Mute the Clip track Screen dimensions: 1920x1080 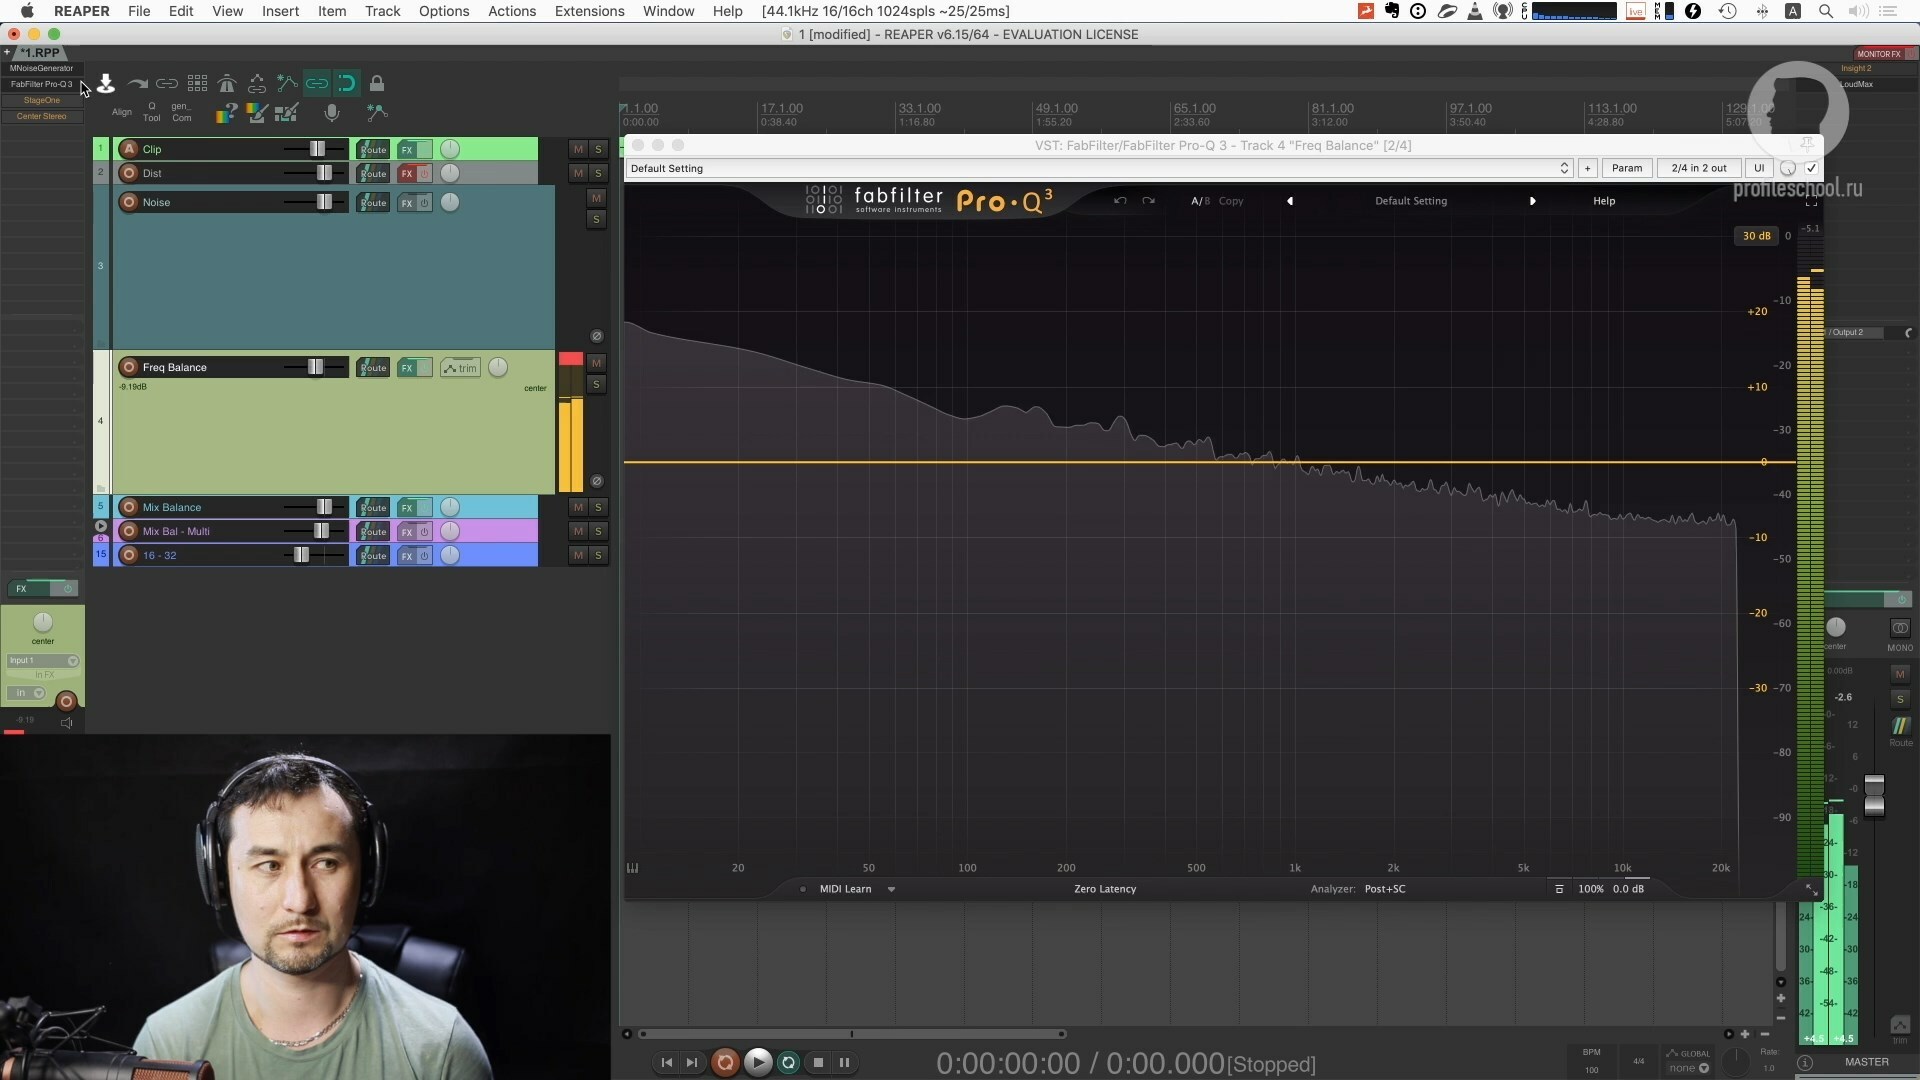tap(578, 149)
